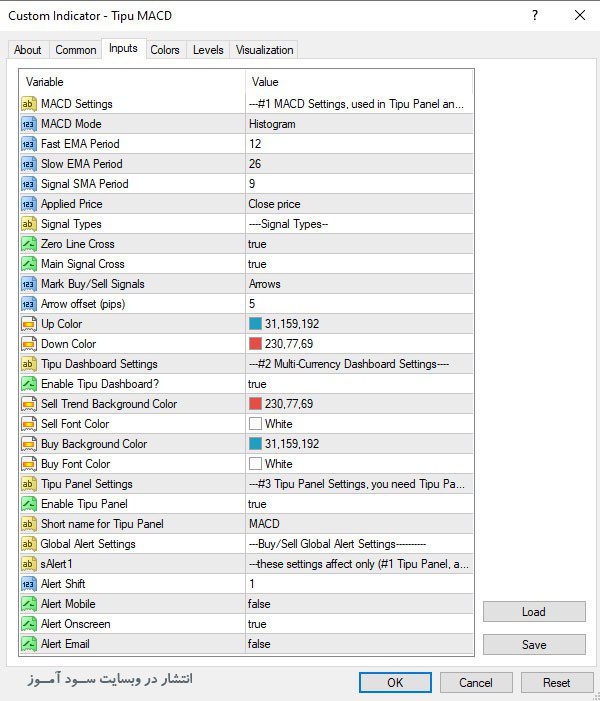Image resolution: width=600 pixels, height=701 pixels.
Task: Click the Up Color row icon
Action: 28,324
